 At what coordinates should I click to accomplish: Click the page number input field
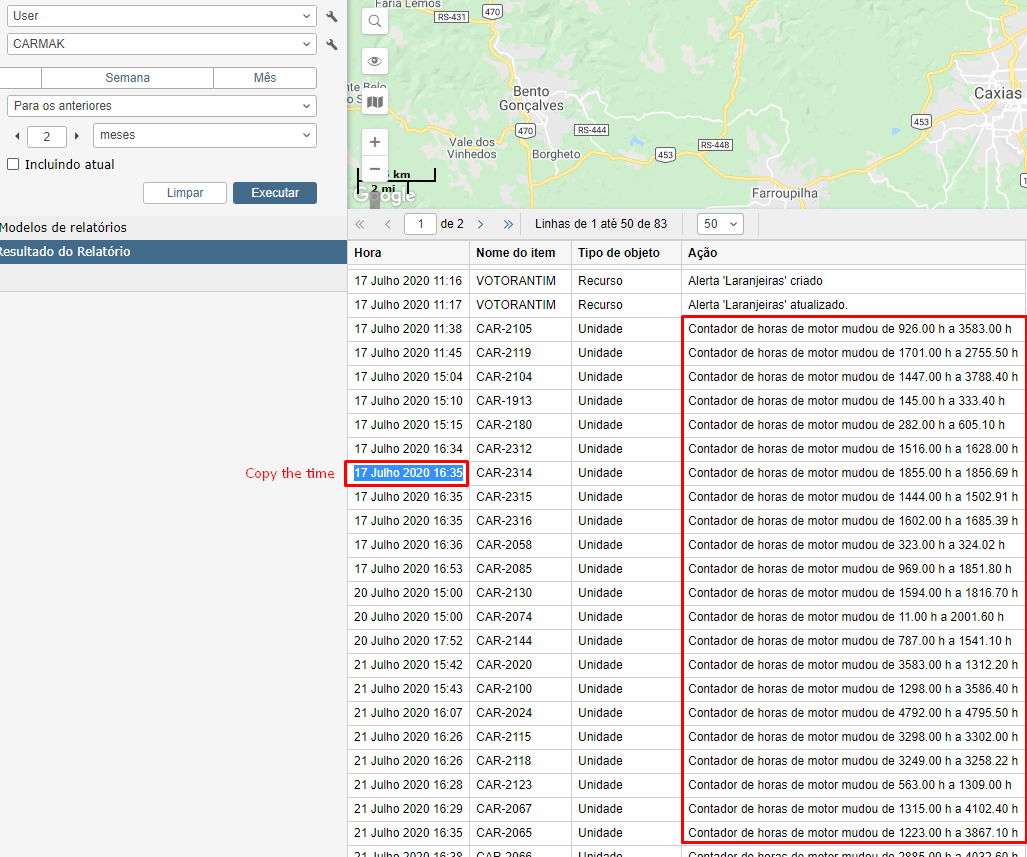coord(420,224)
